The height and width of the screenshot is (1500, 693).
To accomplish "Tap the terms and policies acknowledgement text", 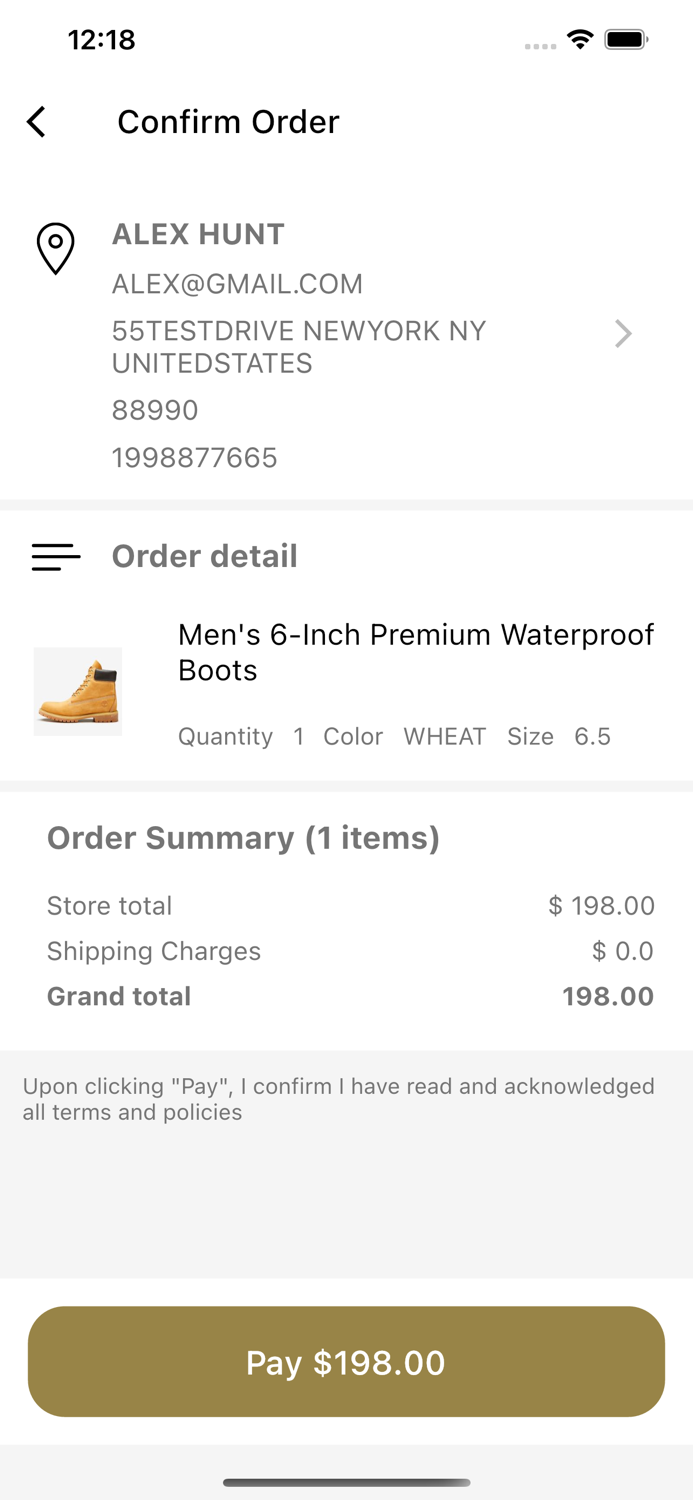I will pyautogui.click(x=339, y=1099).
